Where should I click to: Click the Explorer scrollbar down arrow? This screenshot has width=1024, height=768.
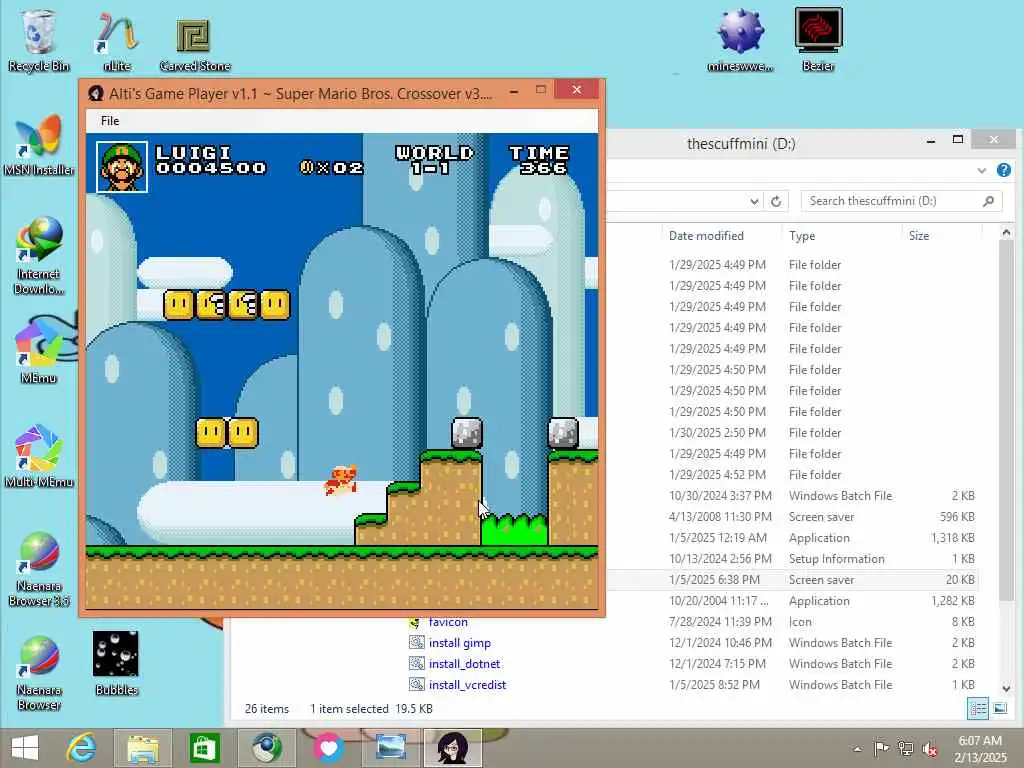click(1006, 688)
